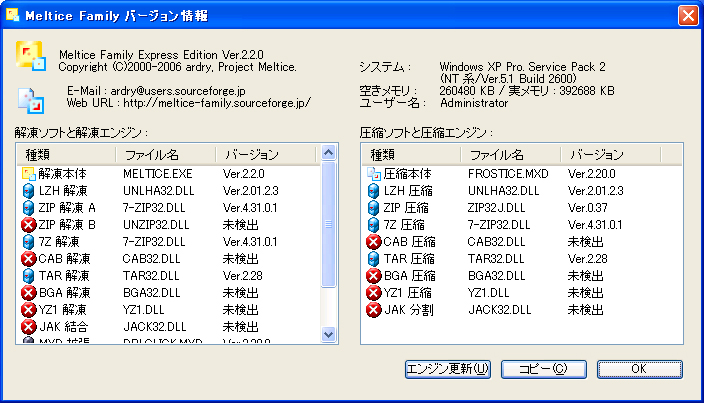704x403 pixels.
Task: Select CAB32.DLL in the extraction list
Action: [x=151, y=259]
